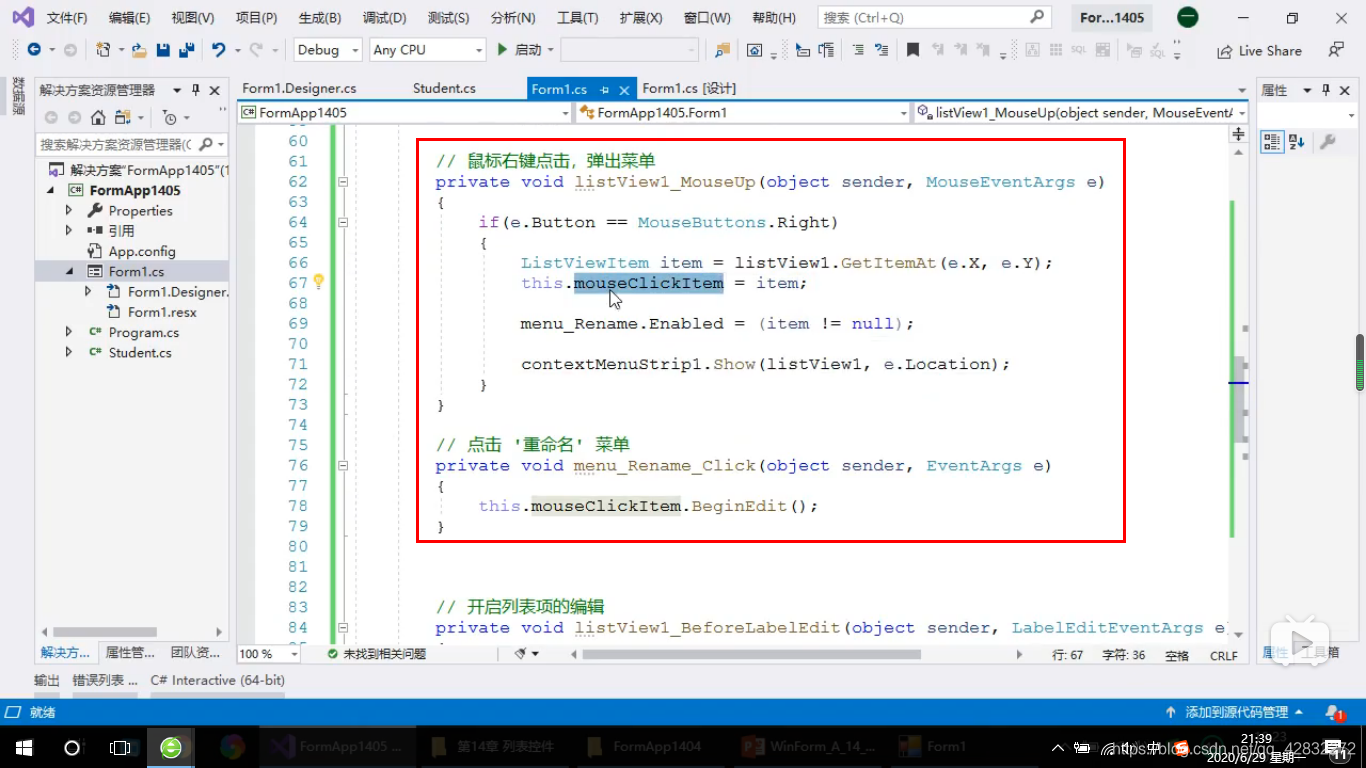Collapse listView1_BeforeLabelEdit outline on line 84
The height and width of the screenshot is (768, 1366).
(x=343, y=627)
